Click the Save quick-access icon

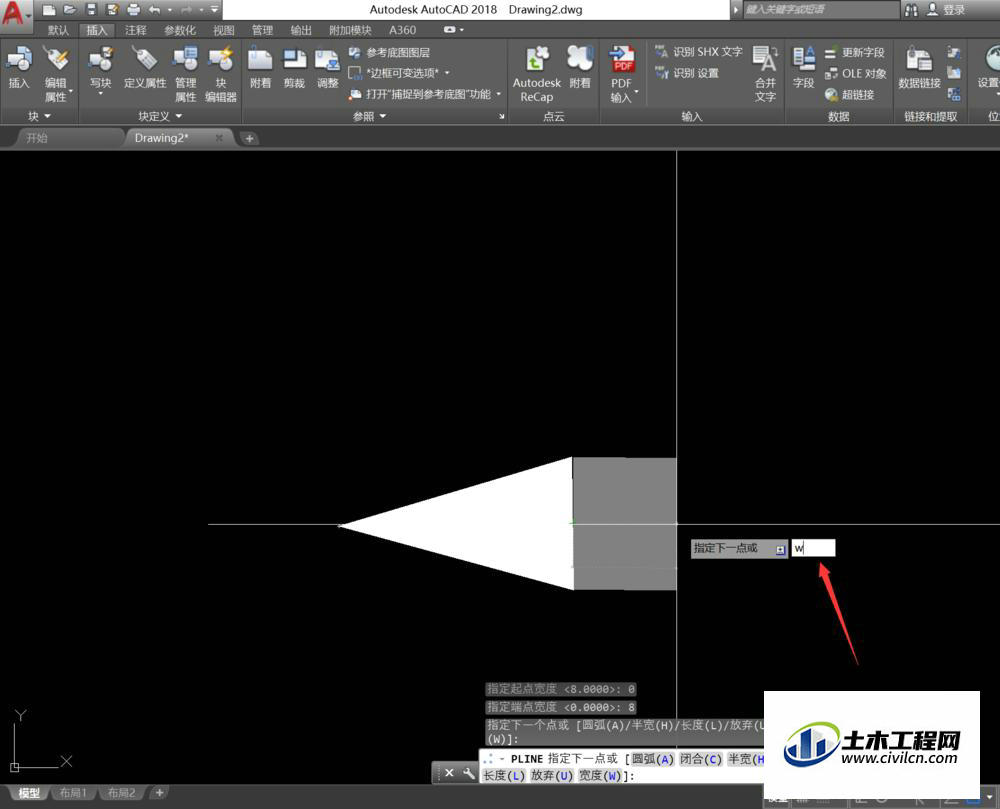91,10
